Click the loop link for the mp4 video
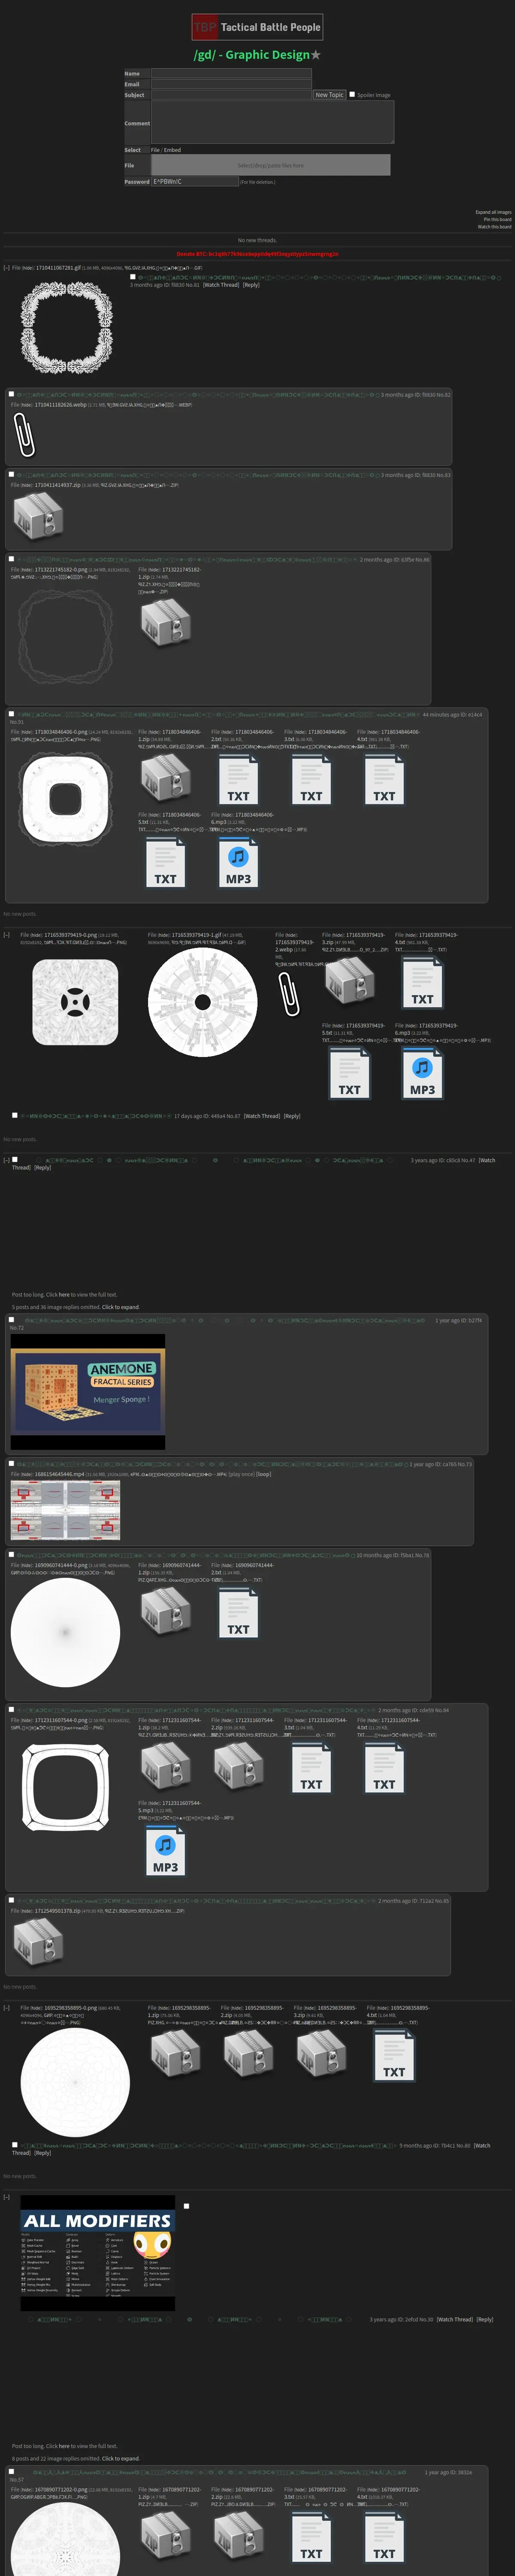Screen dimensions: 515x2576 (x=264, y=1473)
